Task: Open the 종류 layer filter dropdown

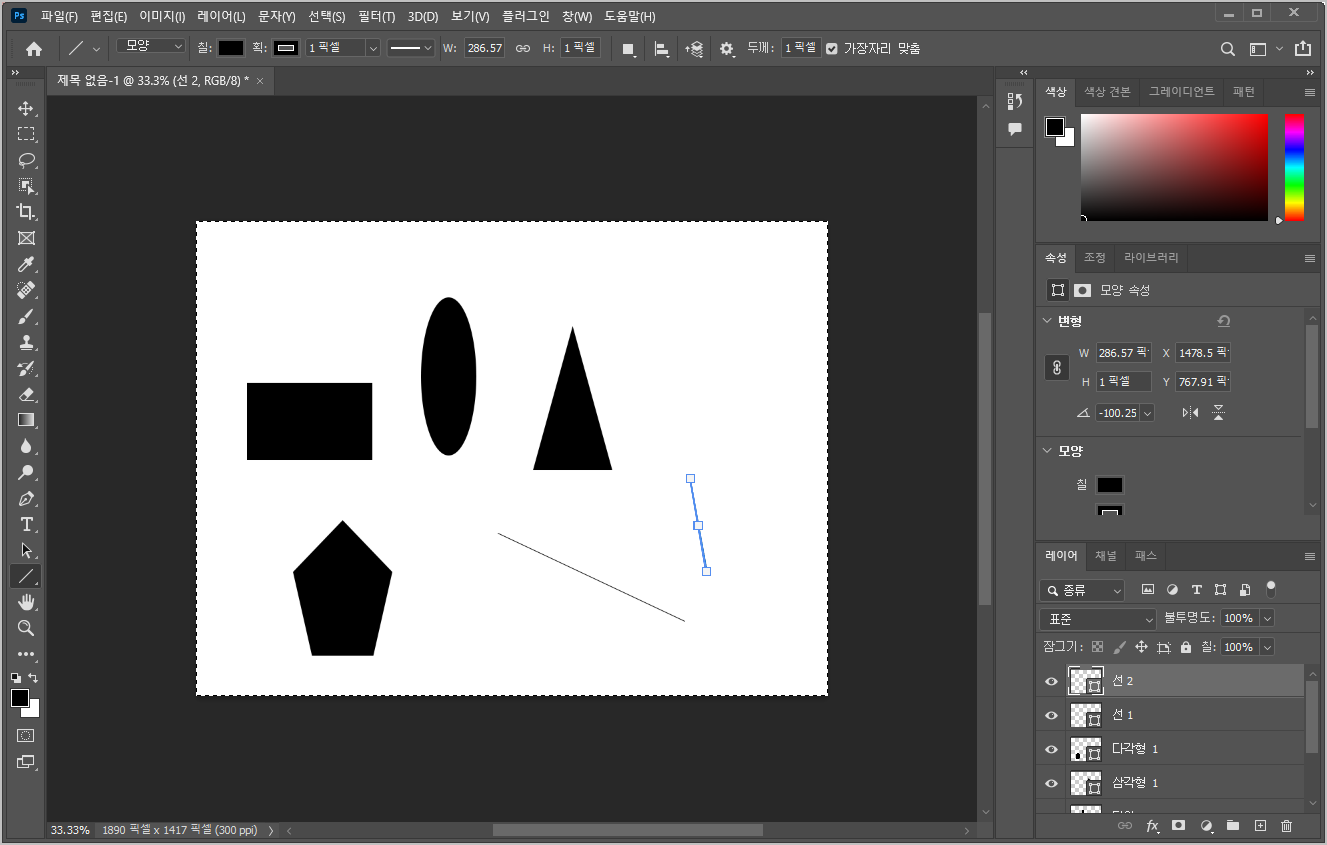Action: (1082, 591)
